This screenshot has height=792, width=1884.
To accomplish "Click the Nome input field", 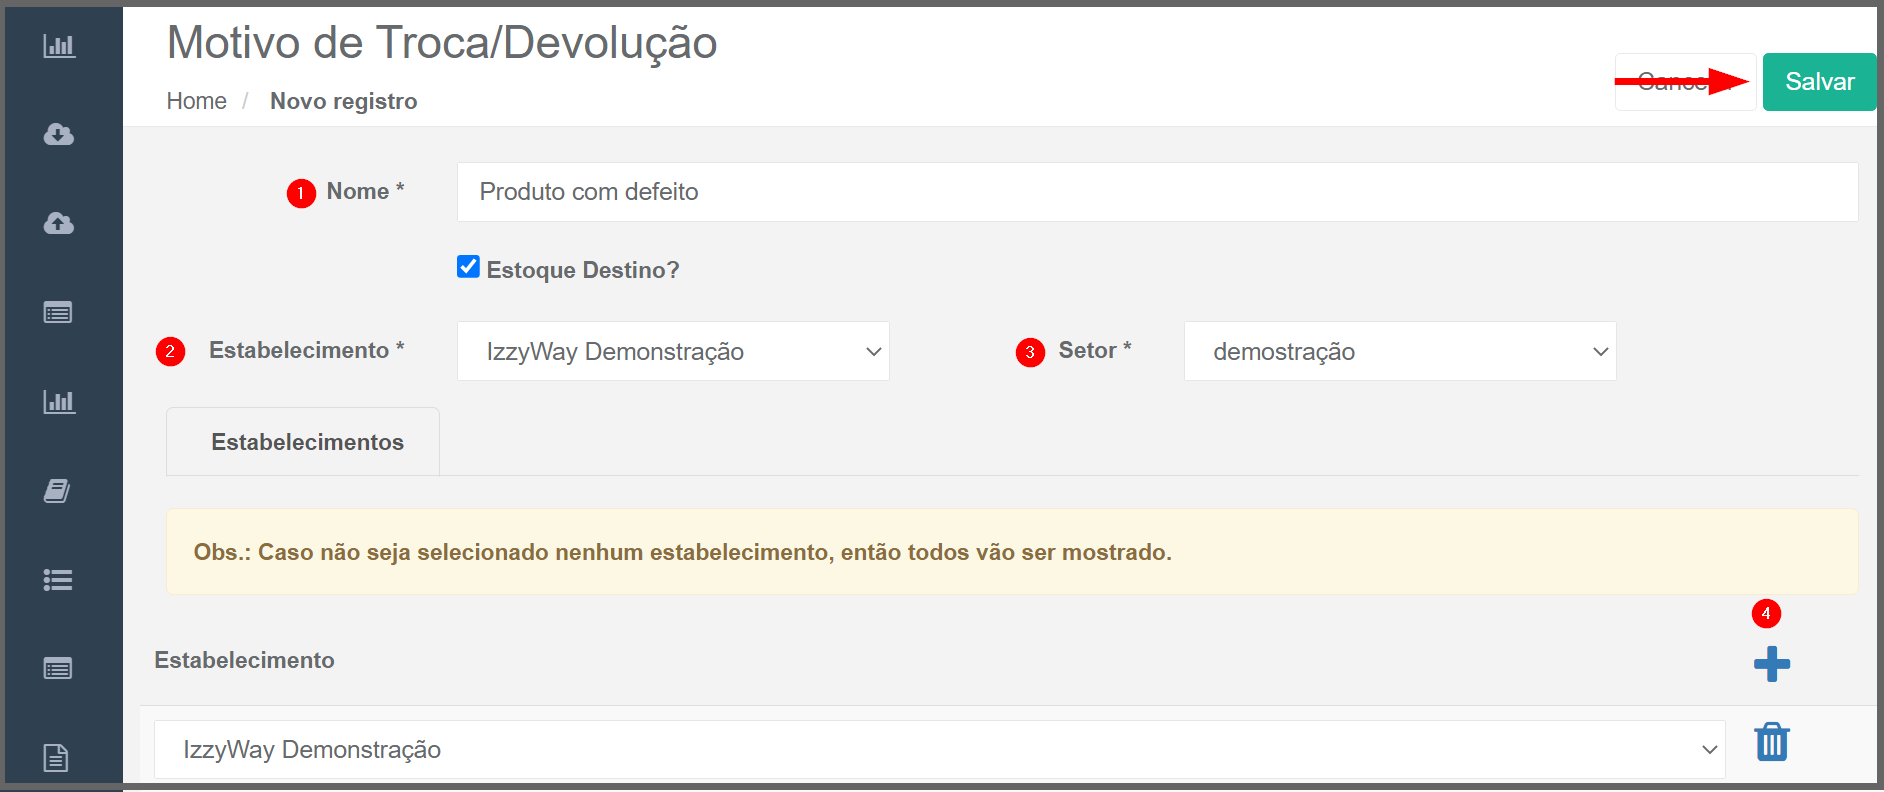I will (1157, 192).
